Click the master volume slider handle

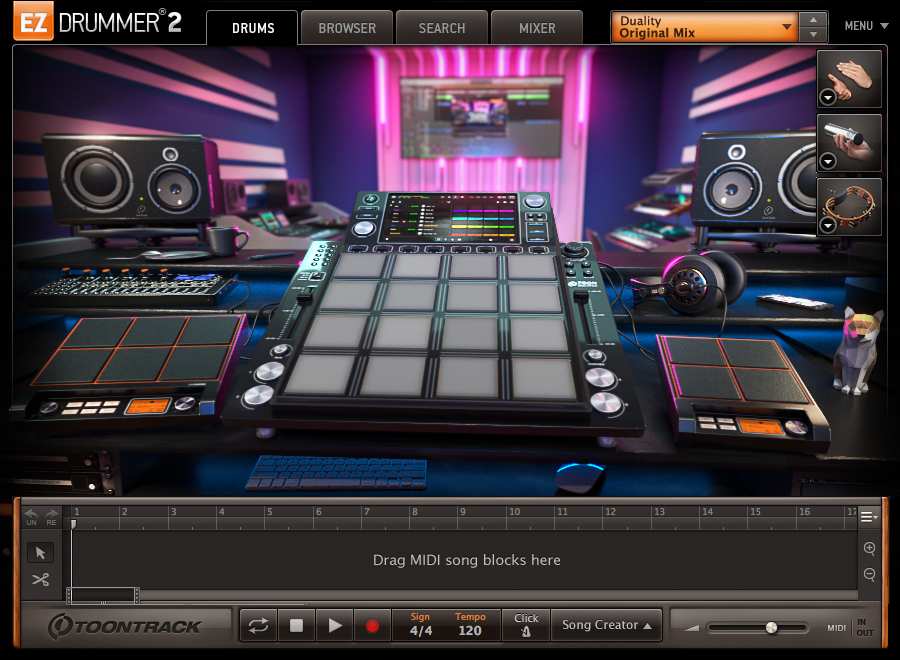point(771,628)
